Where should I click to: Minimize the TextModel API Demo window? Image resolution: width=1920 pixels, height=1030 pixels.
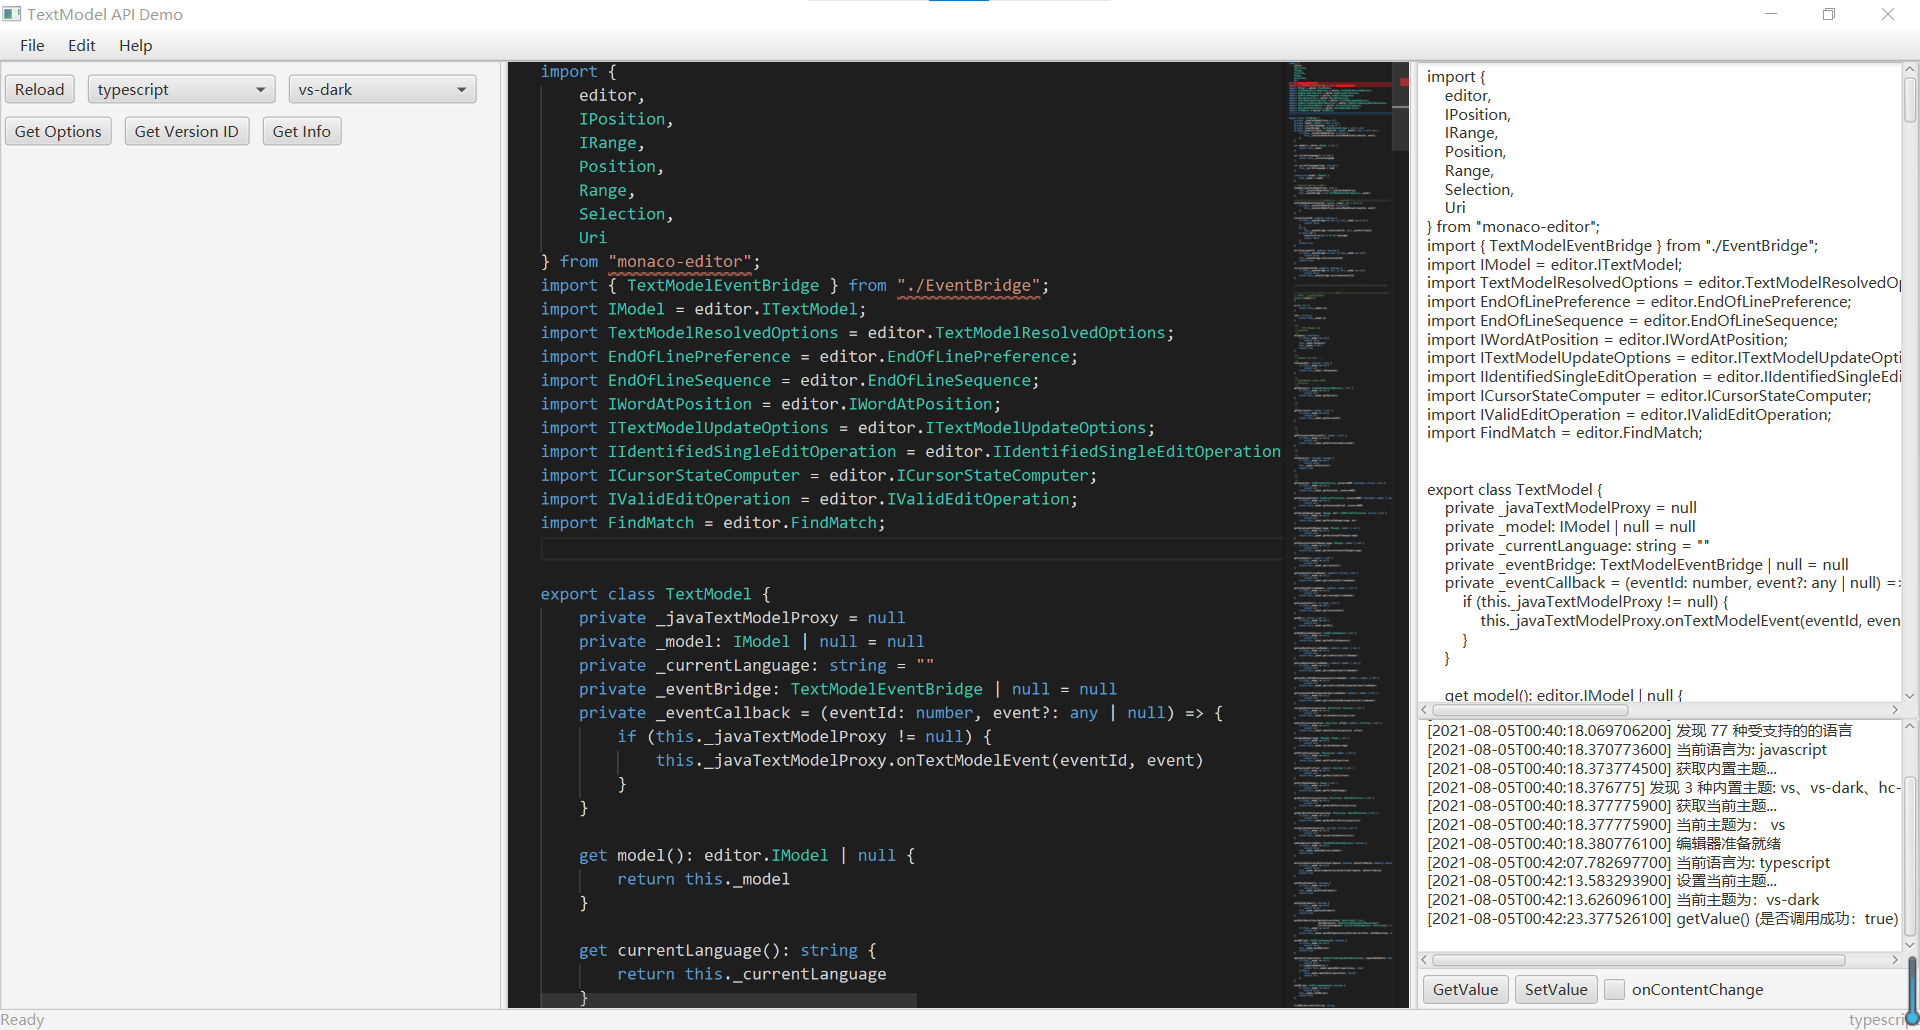(x=1771, y=14)
